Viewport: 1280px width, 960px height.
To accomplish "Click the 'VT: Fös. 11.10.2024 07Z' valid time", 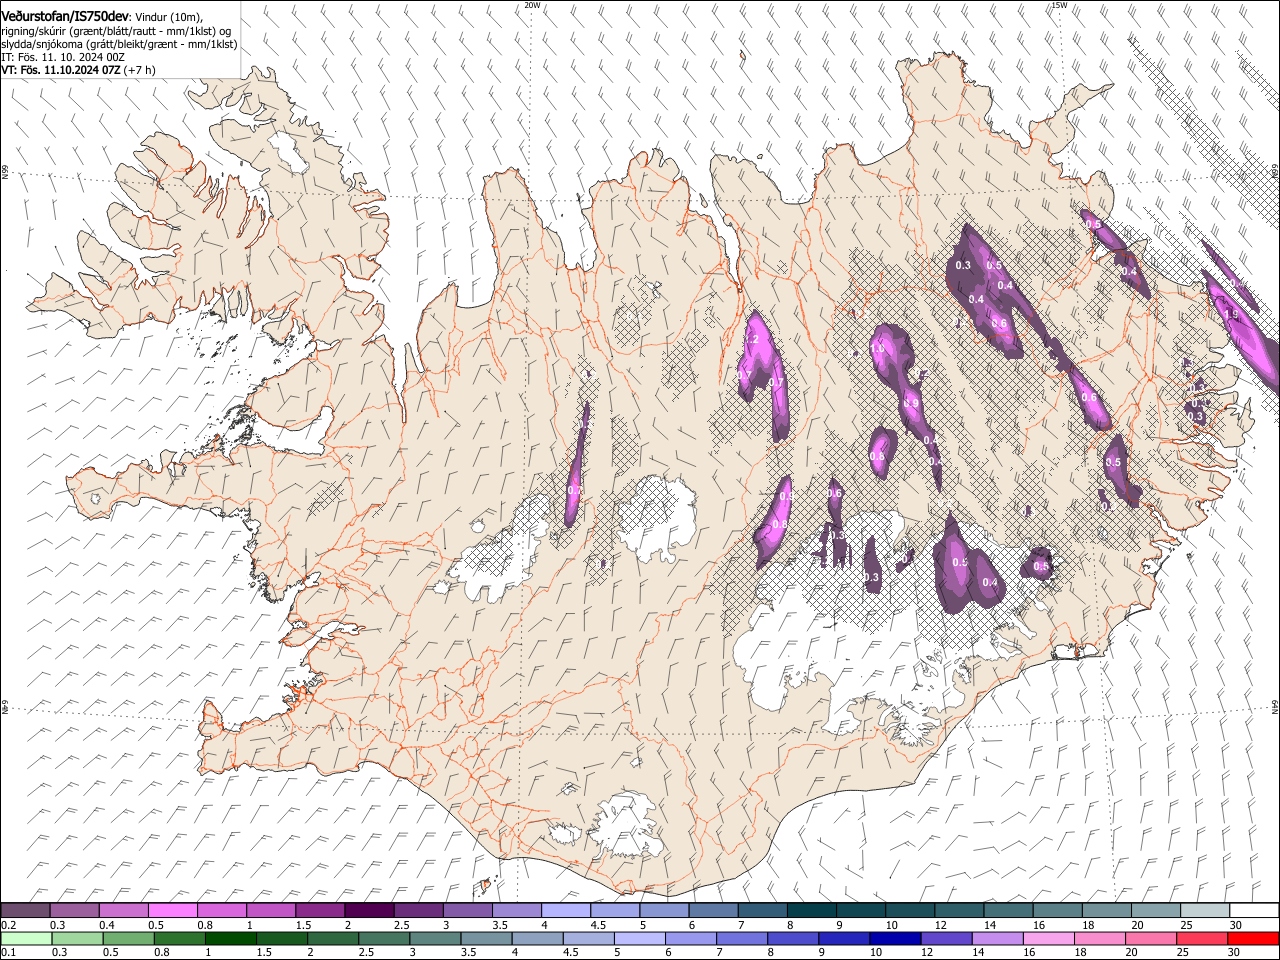I will (61, 71).
